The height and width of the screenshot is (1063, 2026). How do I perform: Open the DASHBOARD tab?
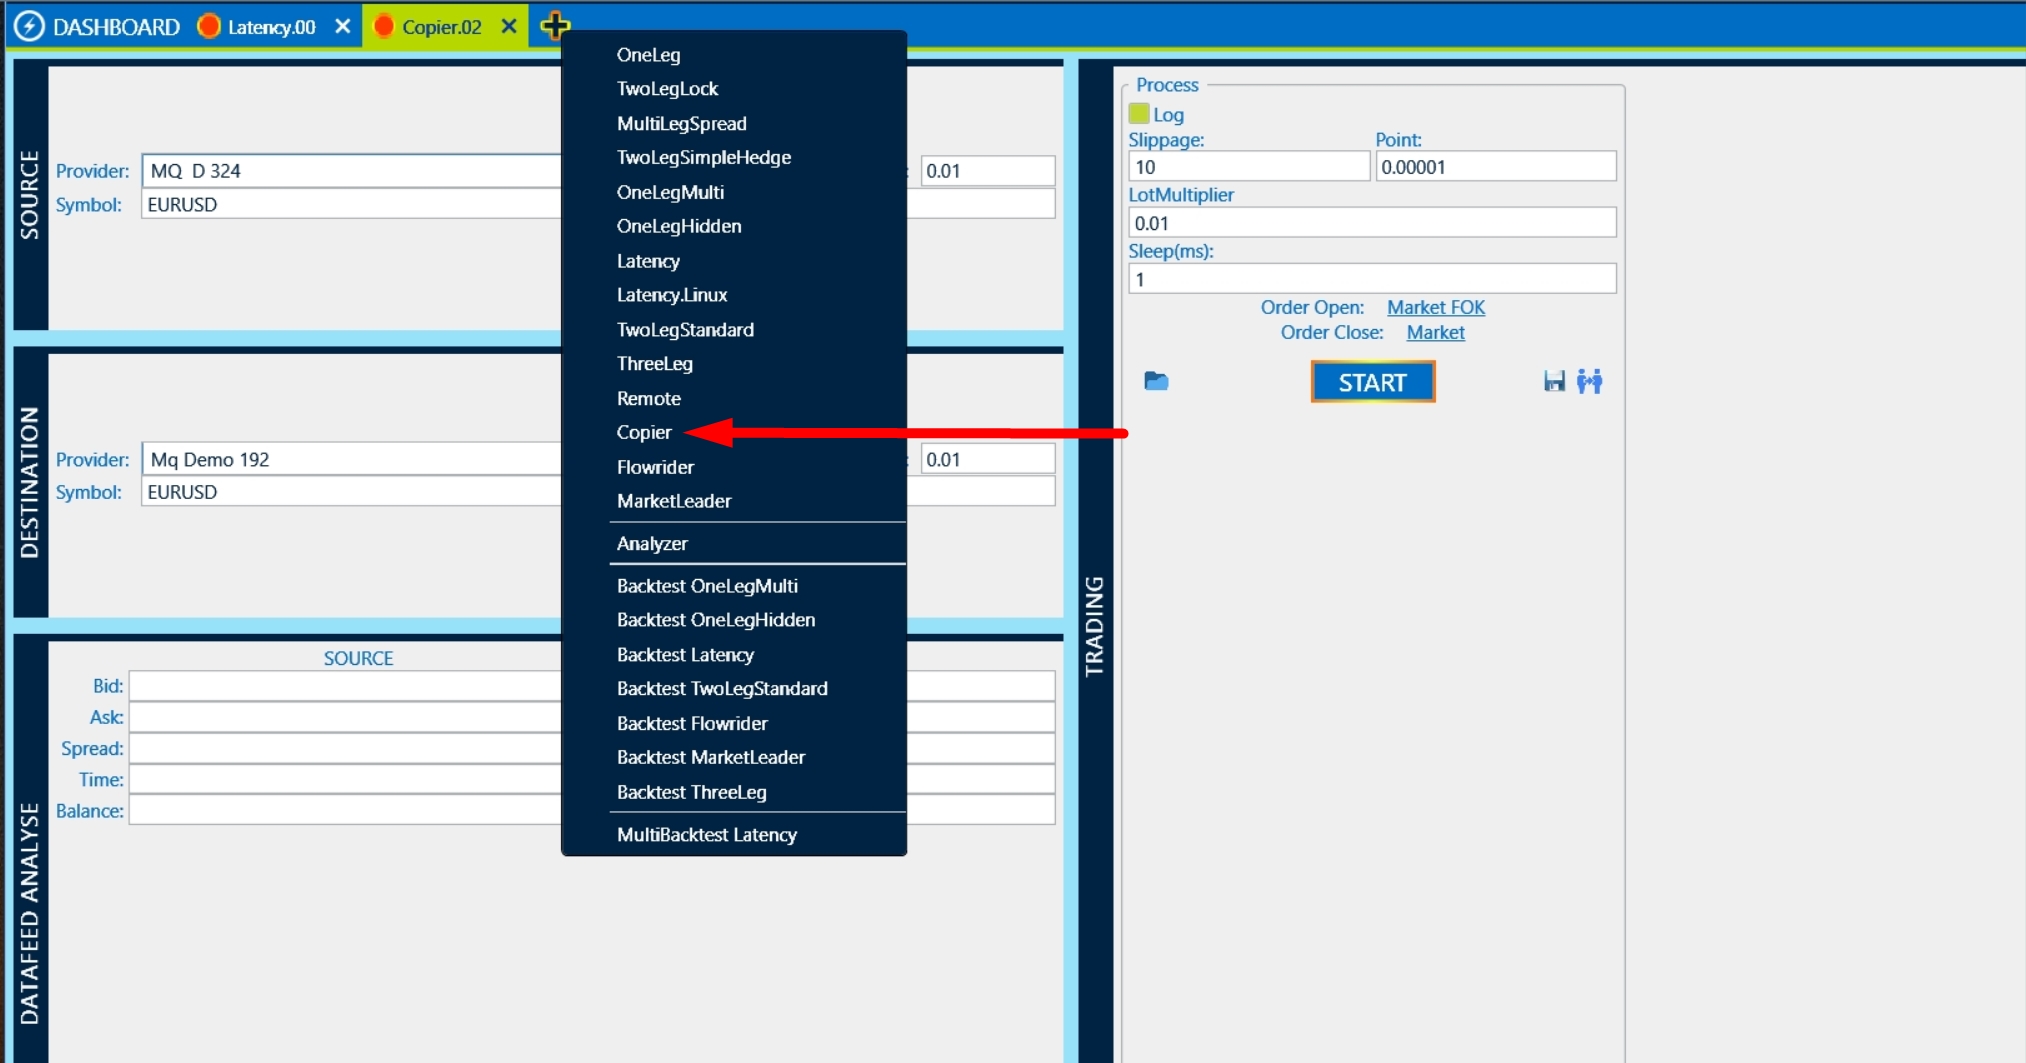point(116,27)
